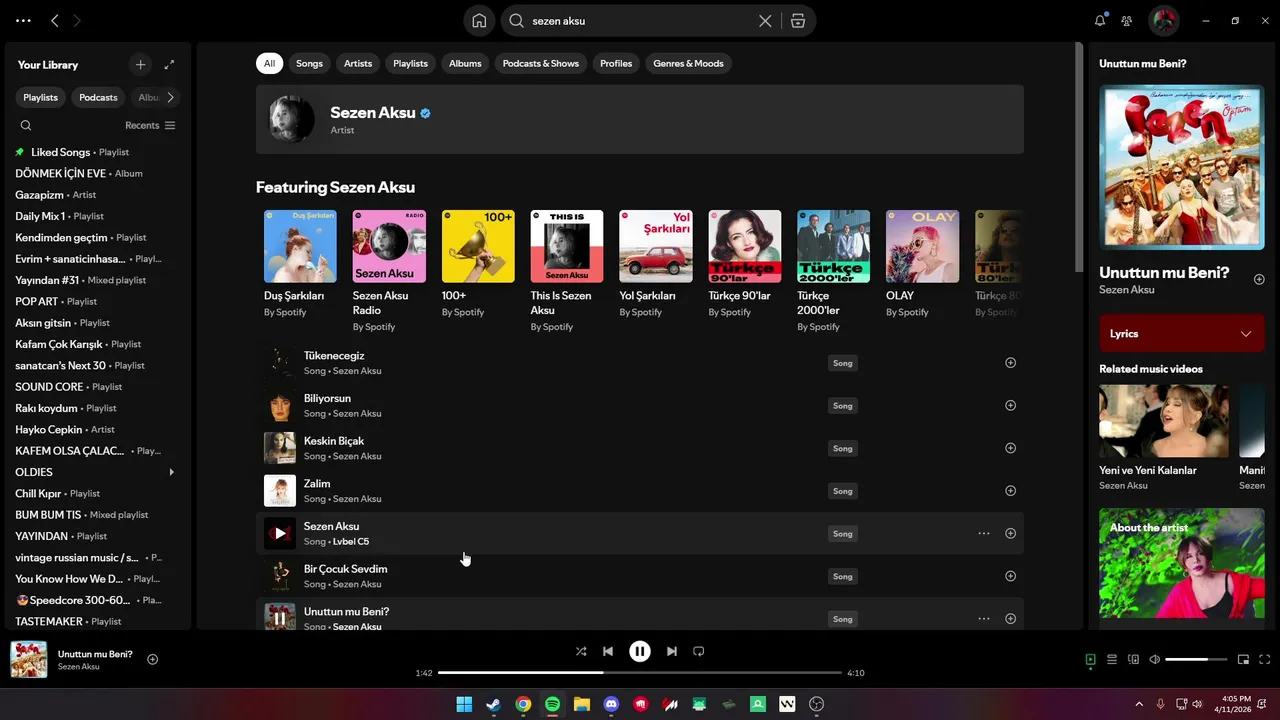Click the search box containing sezen aksu
This screenshot has width=1280, height=720.
point(640,20)
